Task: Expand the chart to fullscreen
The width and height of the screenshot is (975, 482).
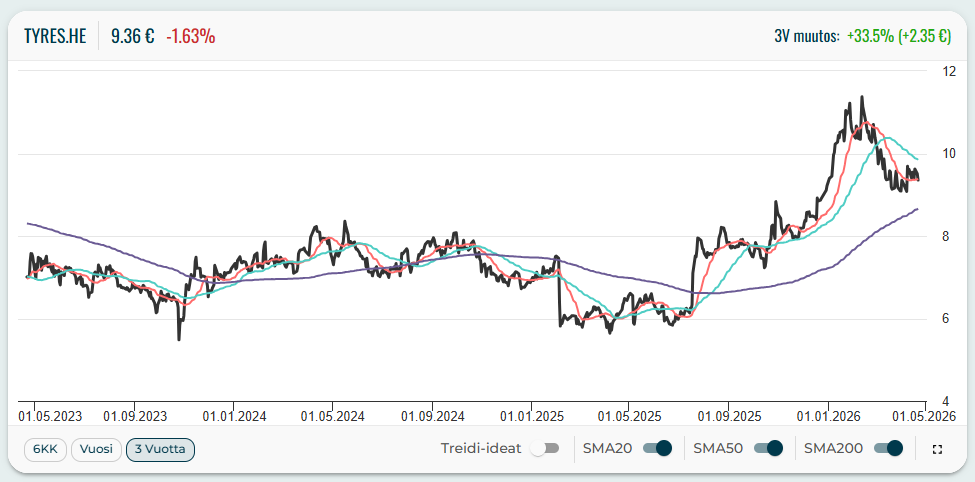Action: click(x=937, y=450)
